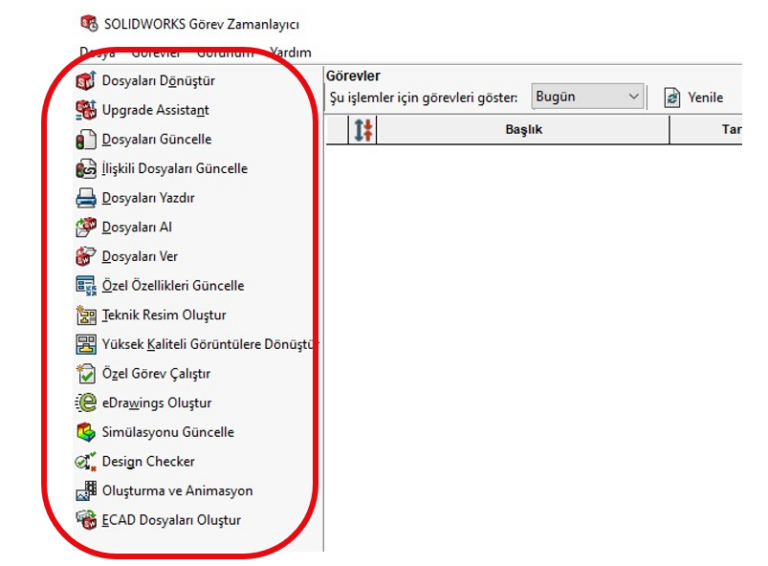
Task: Click the Yenile refresh button
Action: tap(693, 98)
